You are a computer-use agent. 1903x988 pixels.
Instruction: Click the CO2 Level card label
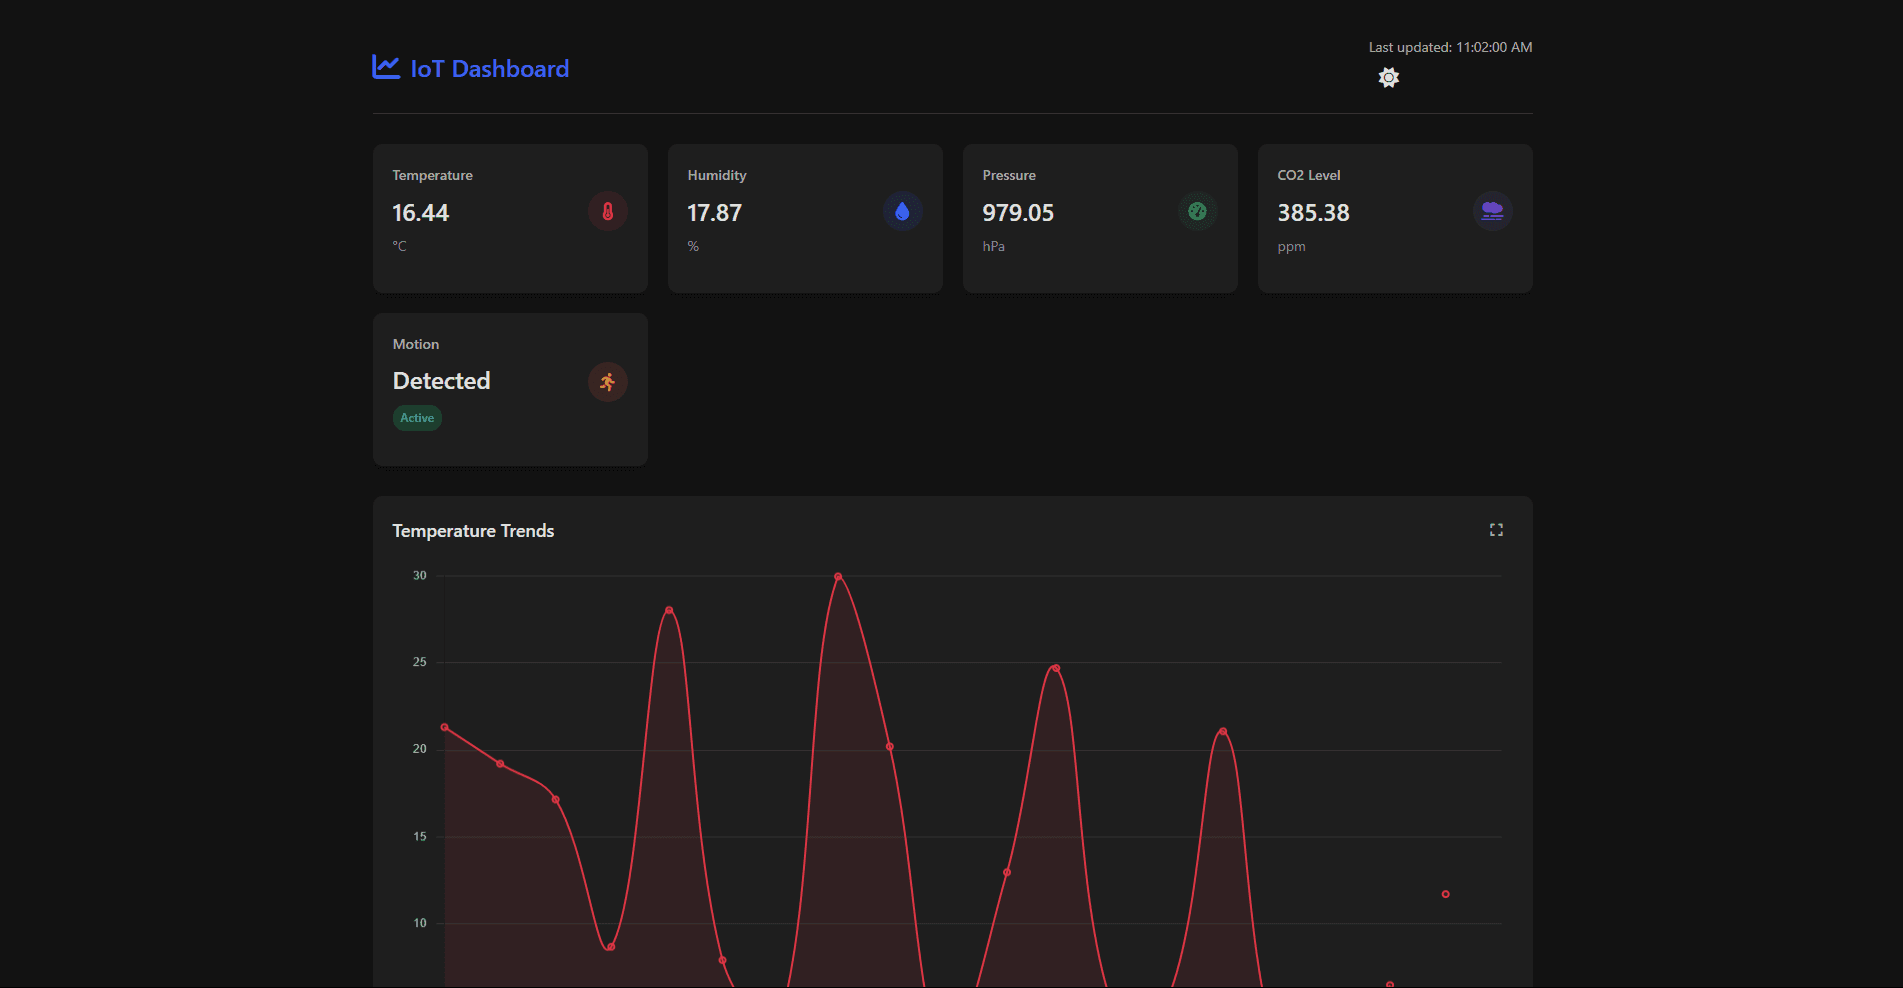[1309, 175]
